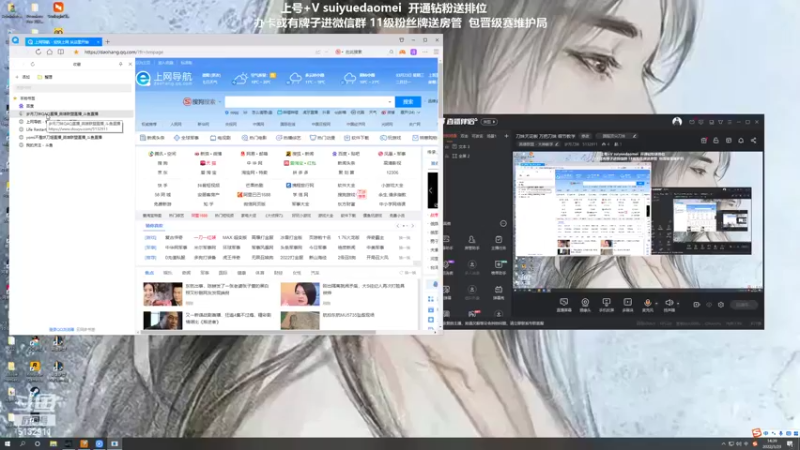
Task: Open the bell notifications icon in streaming app
Action: point(741,140)
